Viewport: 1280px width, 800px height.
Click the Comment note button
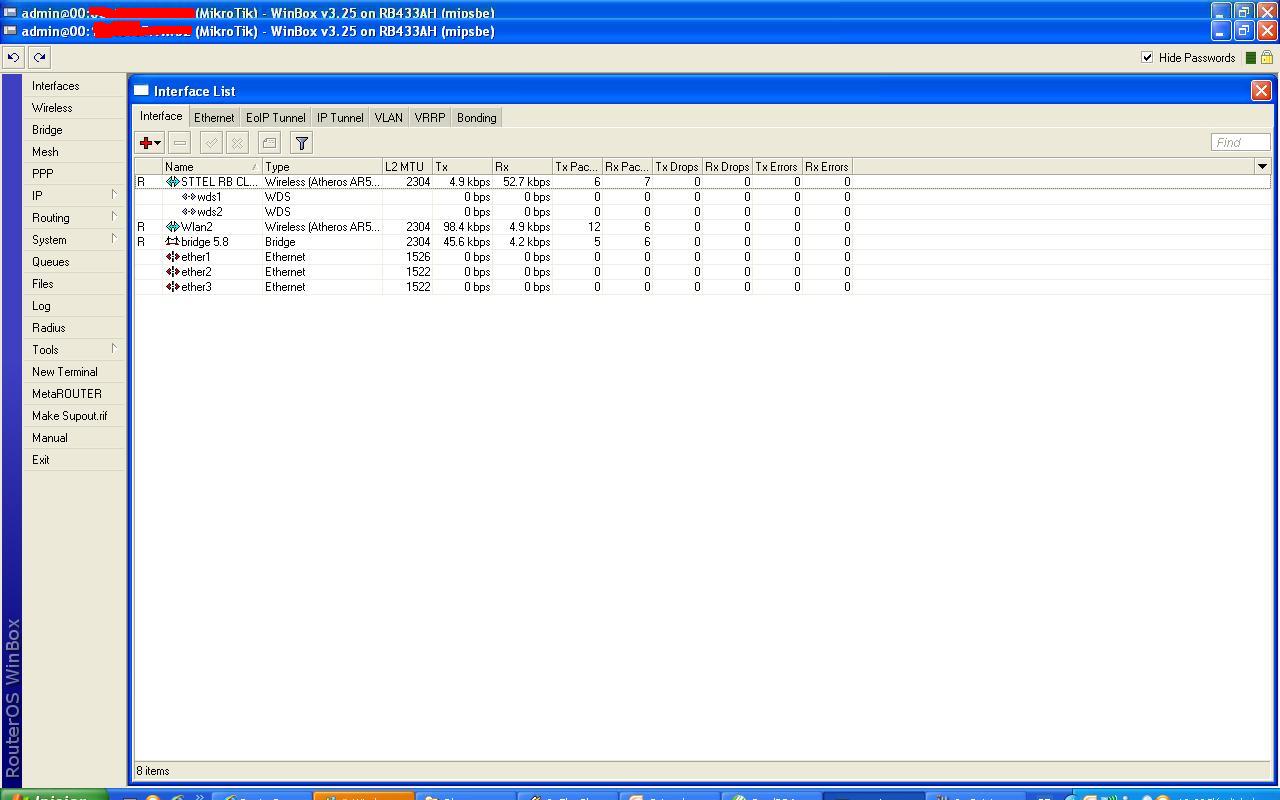coord(269,143)
